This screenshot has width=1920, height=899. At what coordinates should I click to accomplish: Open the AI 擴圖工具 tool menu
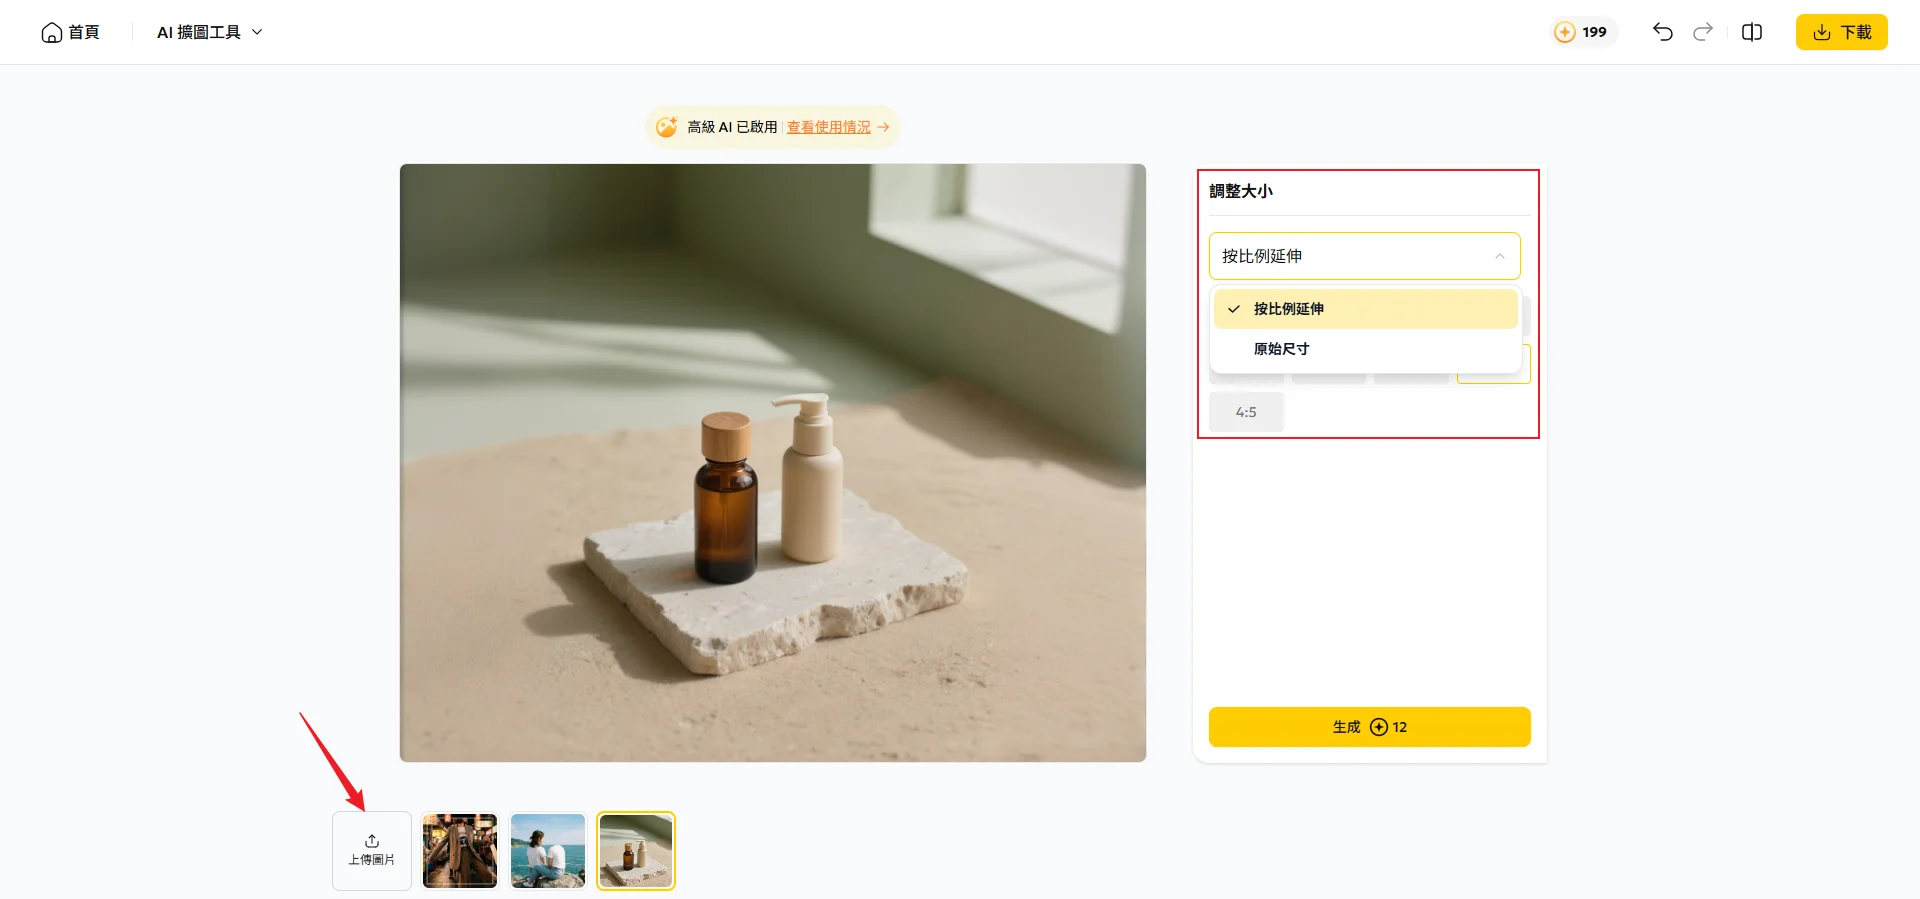click(210, 32)
